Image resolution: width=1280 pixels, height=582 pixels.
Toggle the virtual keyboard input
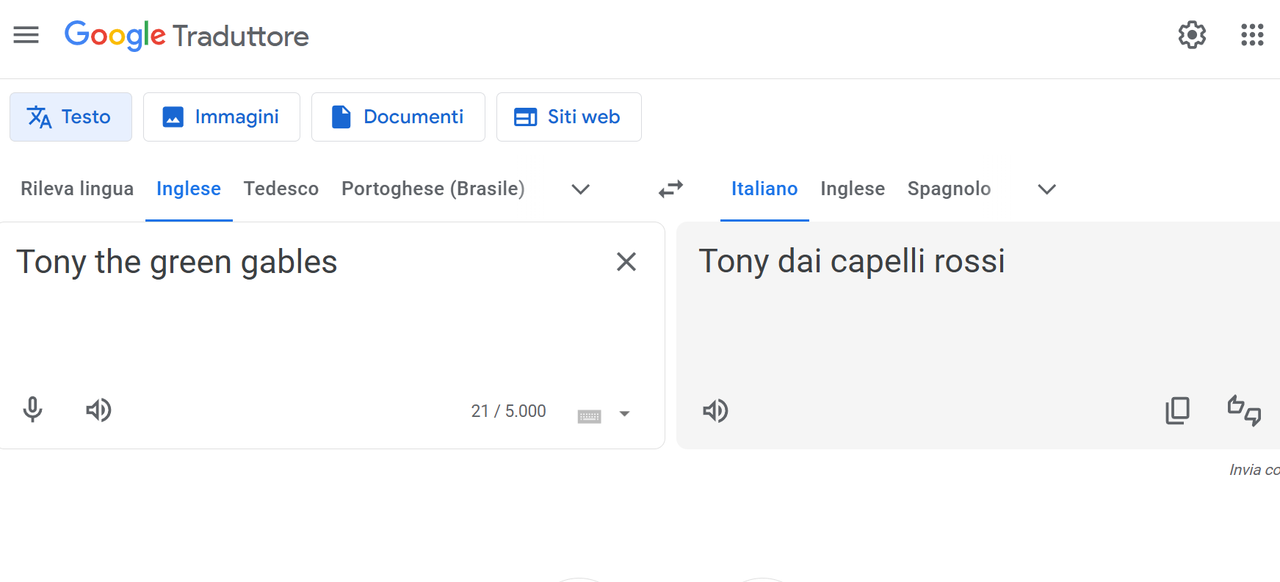(590, 415)
